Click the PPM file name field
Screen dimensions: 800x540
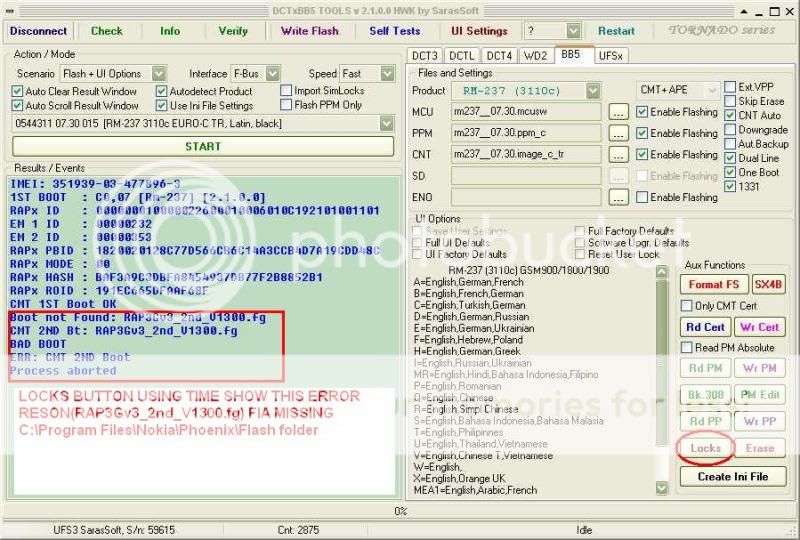526,133
